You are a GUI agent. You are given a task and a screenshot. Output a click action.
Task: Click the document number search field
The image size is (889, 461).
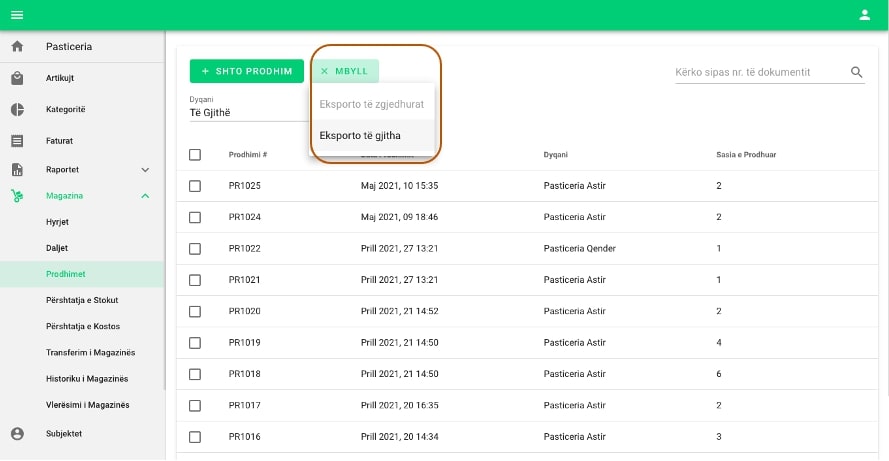click(x=758, y=72)
